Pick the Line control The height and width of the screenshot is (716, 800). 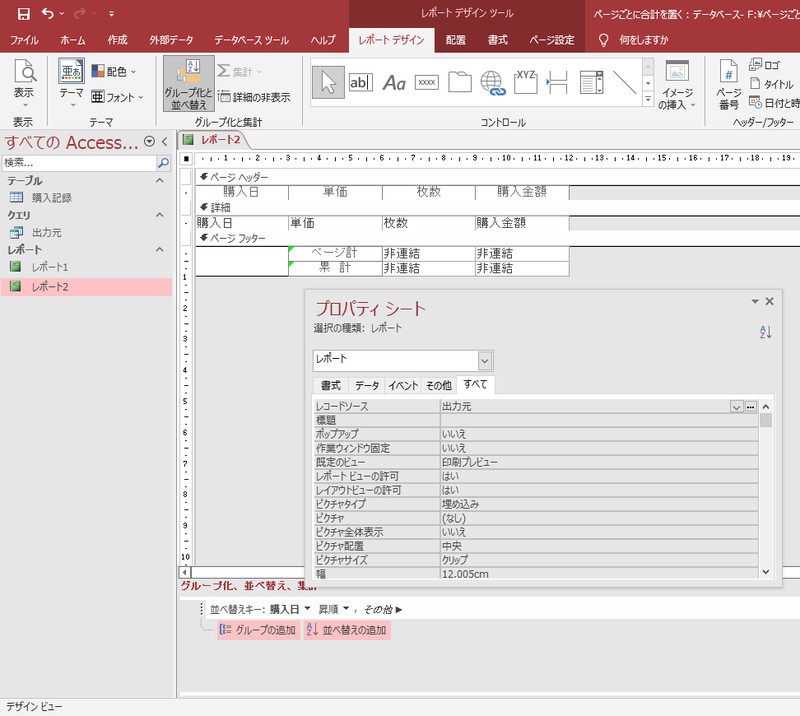624,82
